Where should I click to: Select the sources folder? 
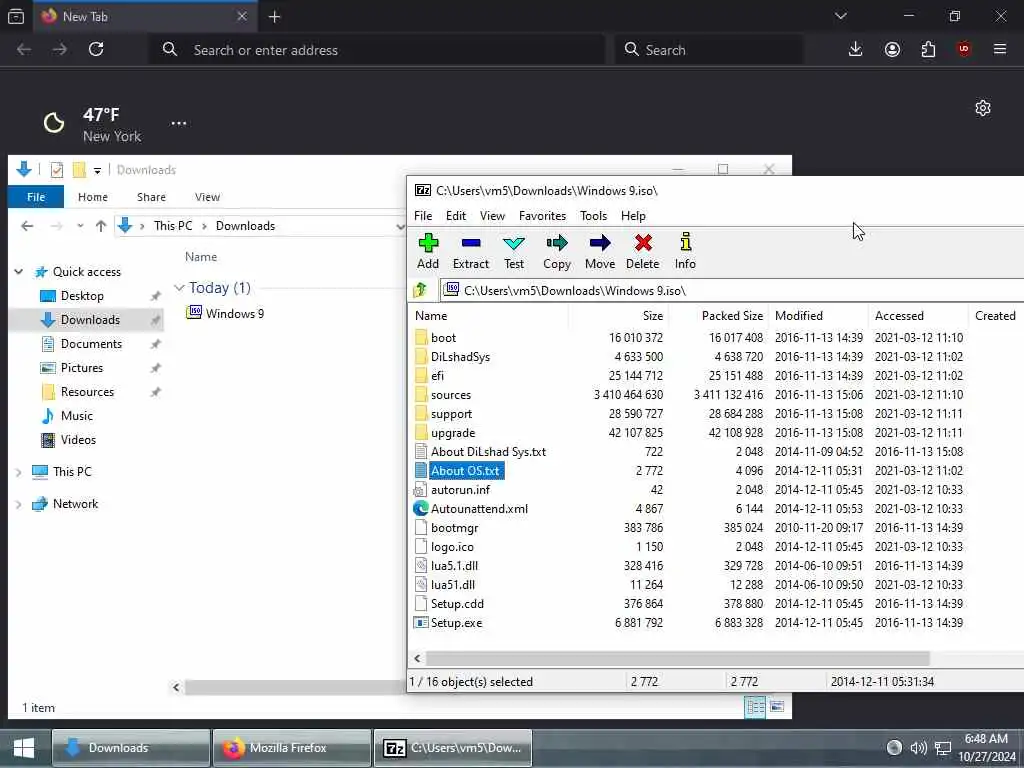[451, 394]
